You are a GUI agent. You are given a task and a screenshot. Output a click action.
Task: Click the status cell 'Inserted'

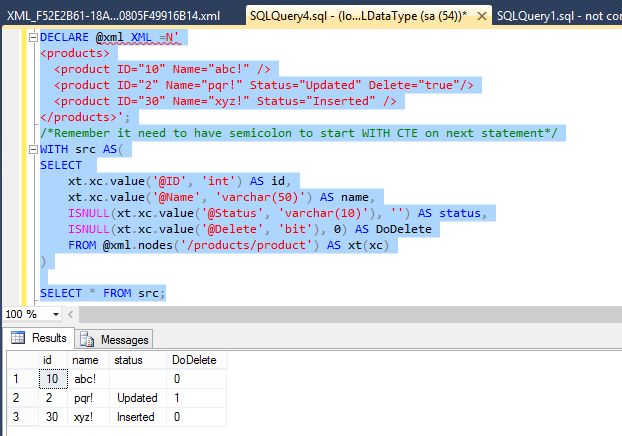(x=138, y=417)
